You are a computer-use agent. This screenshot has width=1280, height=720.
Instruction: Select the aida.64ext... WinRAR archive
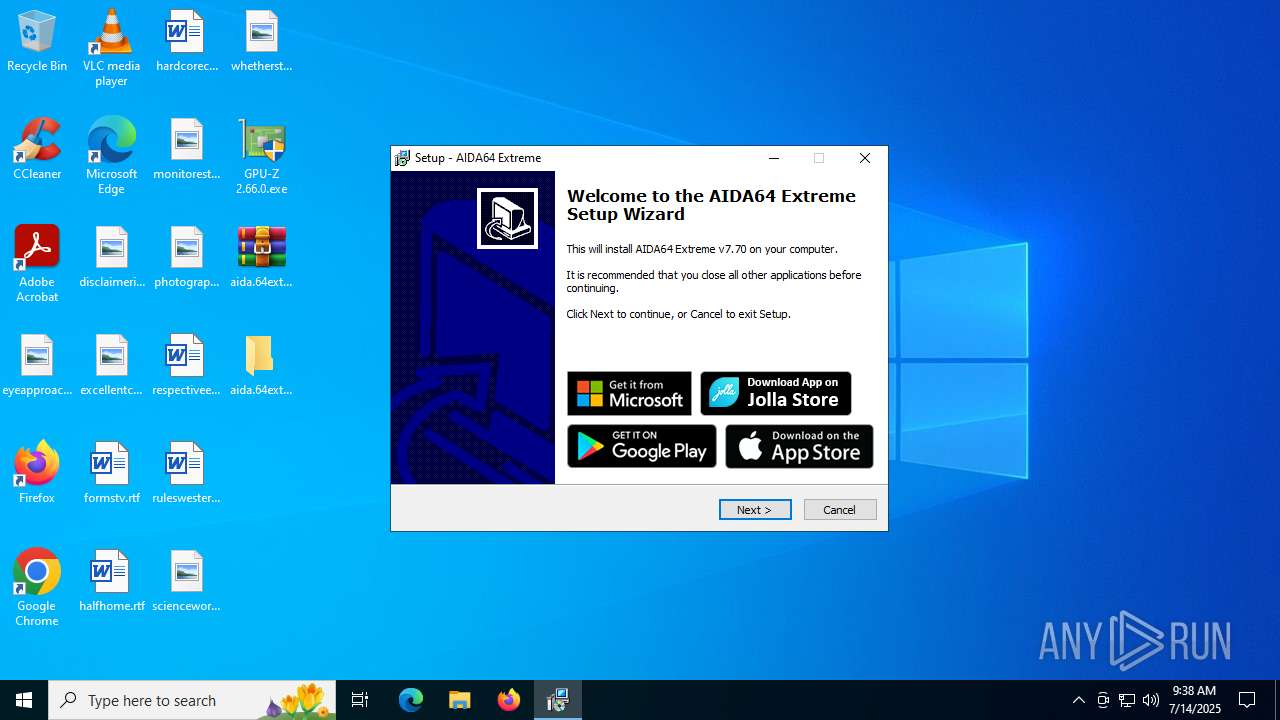[261, 258]
